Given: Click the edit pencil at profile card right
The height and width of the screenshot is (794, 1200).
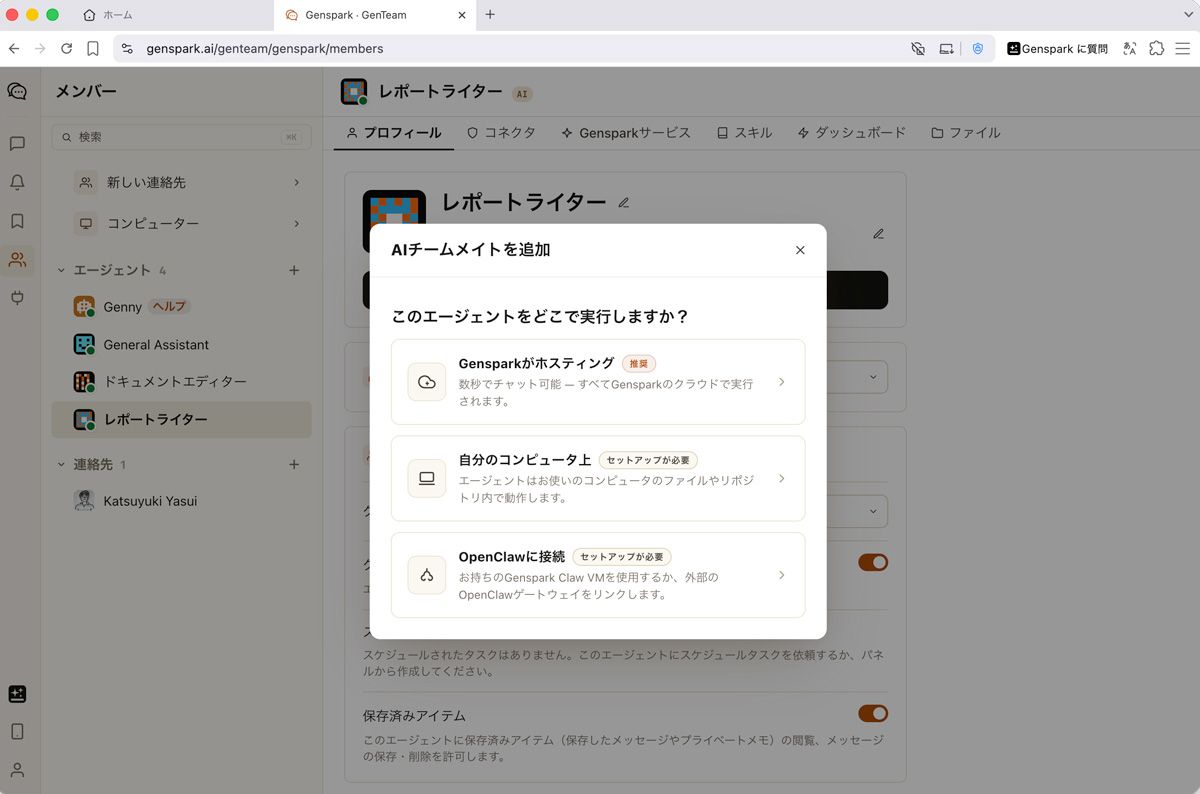Looking at the screenshot, I should pos(878,234).
